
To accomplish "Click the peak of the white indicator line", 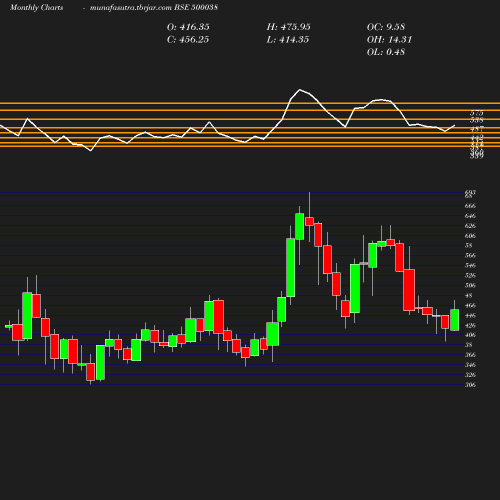I will [x=300, y=90].
